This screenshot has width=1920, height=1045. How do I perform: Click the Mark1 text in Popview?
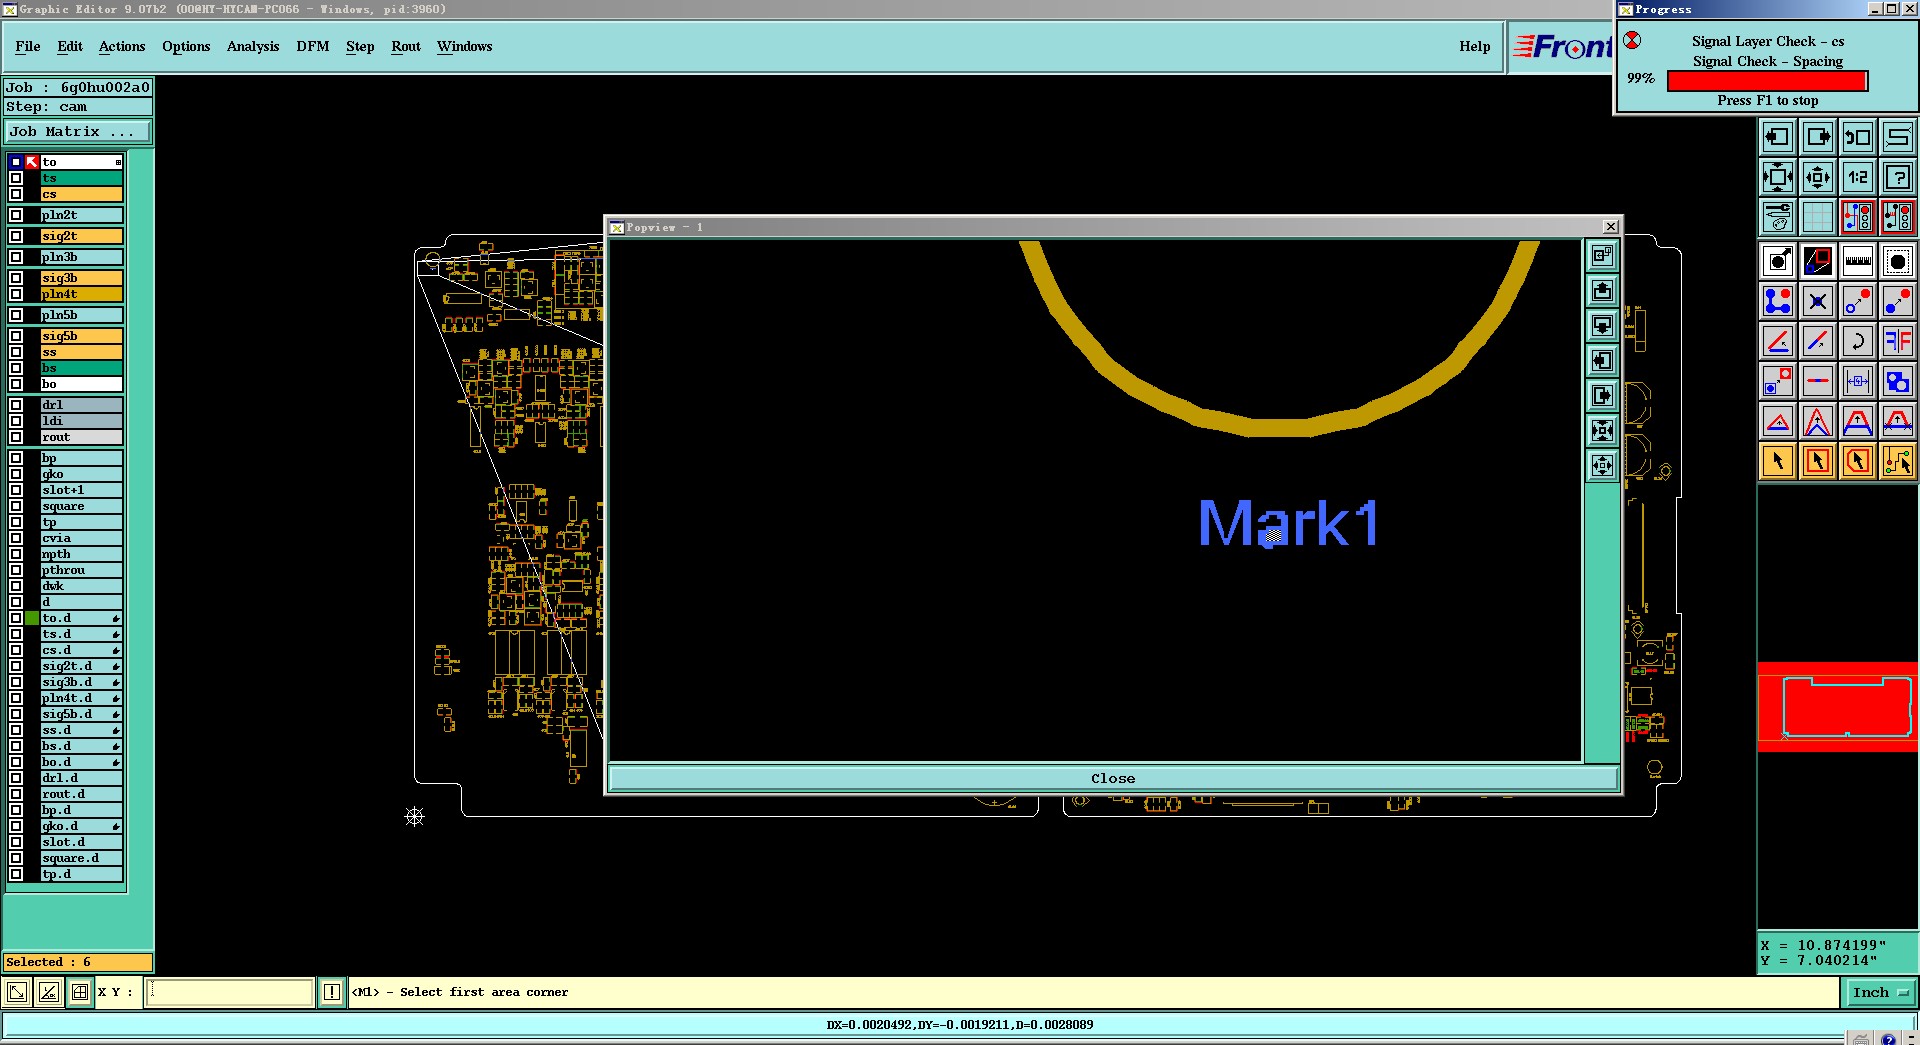coord(1289,523)
